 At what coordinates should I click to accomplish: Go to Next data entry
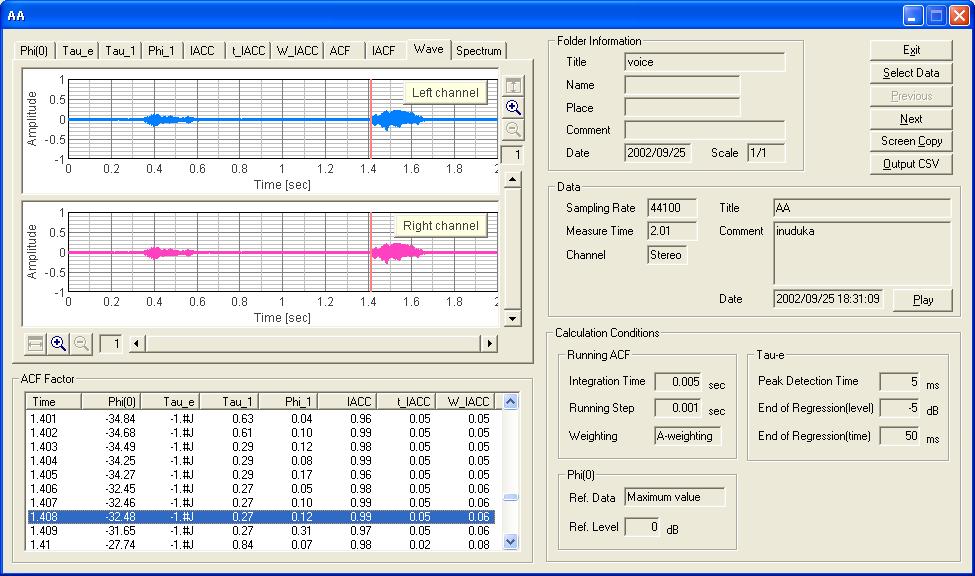tap(911, 118)
